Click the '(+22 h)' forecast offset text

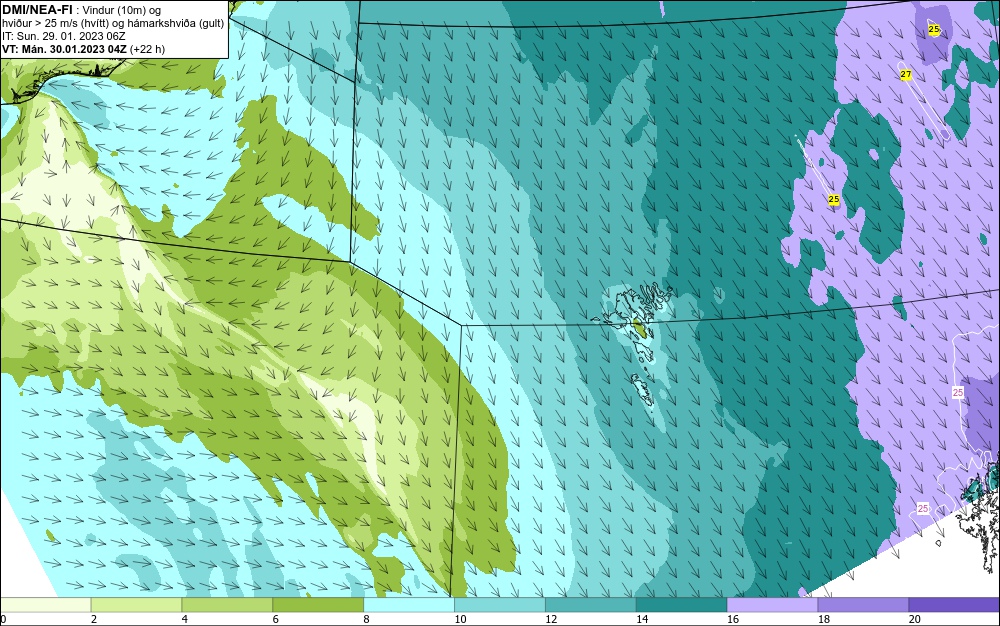click(147, 49)
